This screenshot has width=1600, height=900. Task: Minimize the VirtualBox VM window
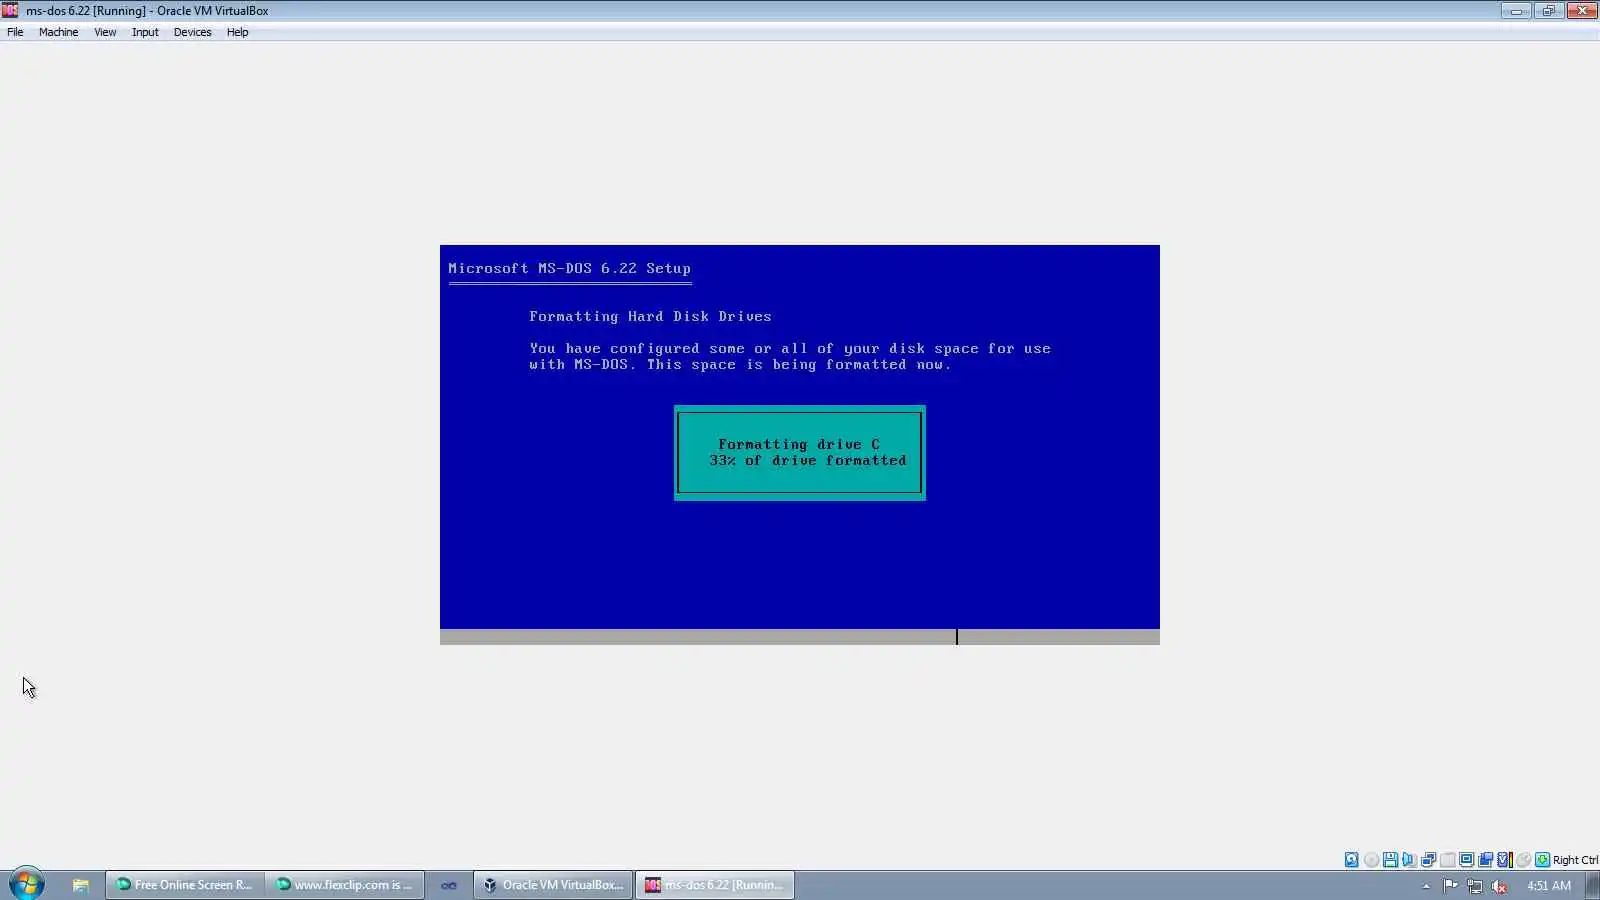[x=1516, y=11]
